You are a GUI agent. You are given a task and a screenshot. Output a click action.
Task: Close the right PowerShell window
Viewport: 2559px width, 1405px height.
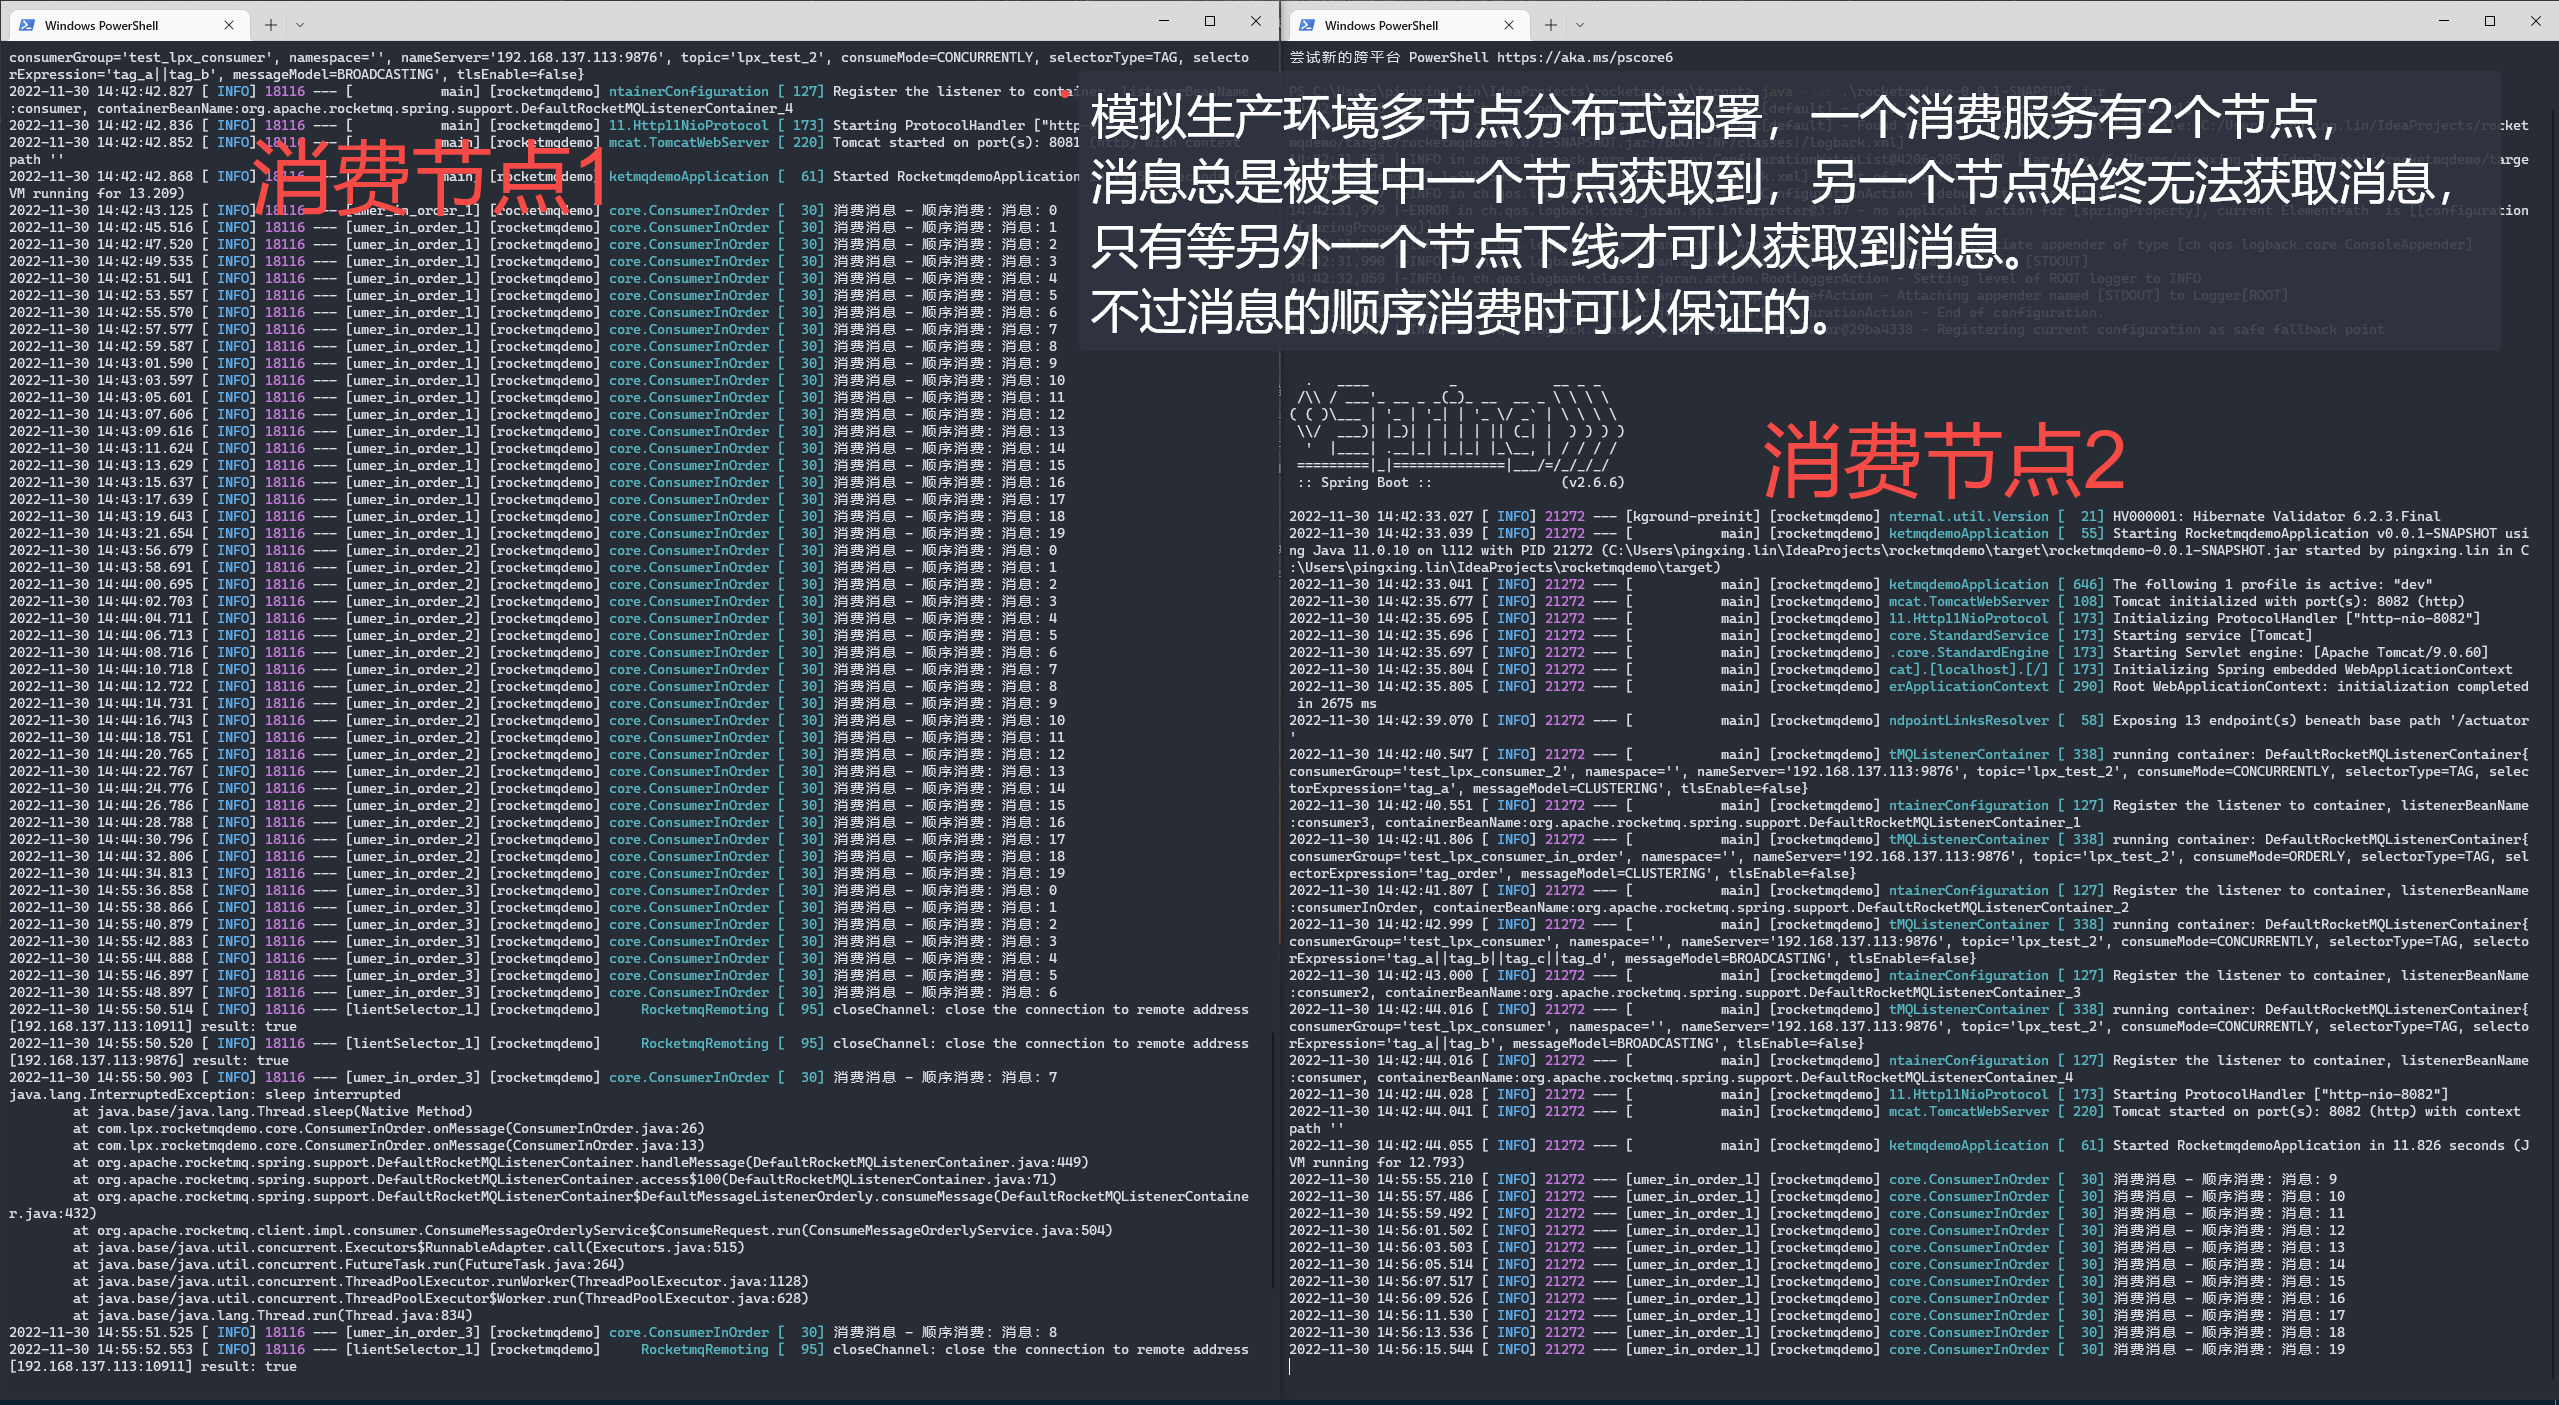pos(2535,21)
